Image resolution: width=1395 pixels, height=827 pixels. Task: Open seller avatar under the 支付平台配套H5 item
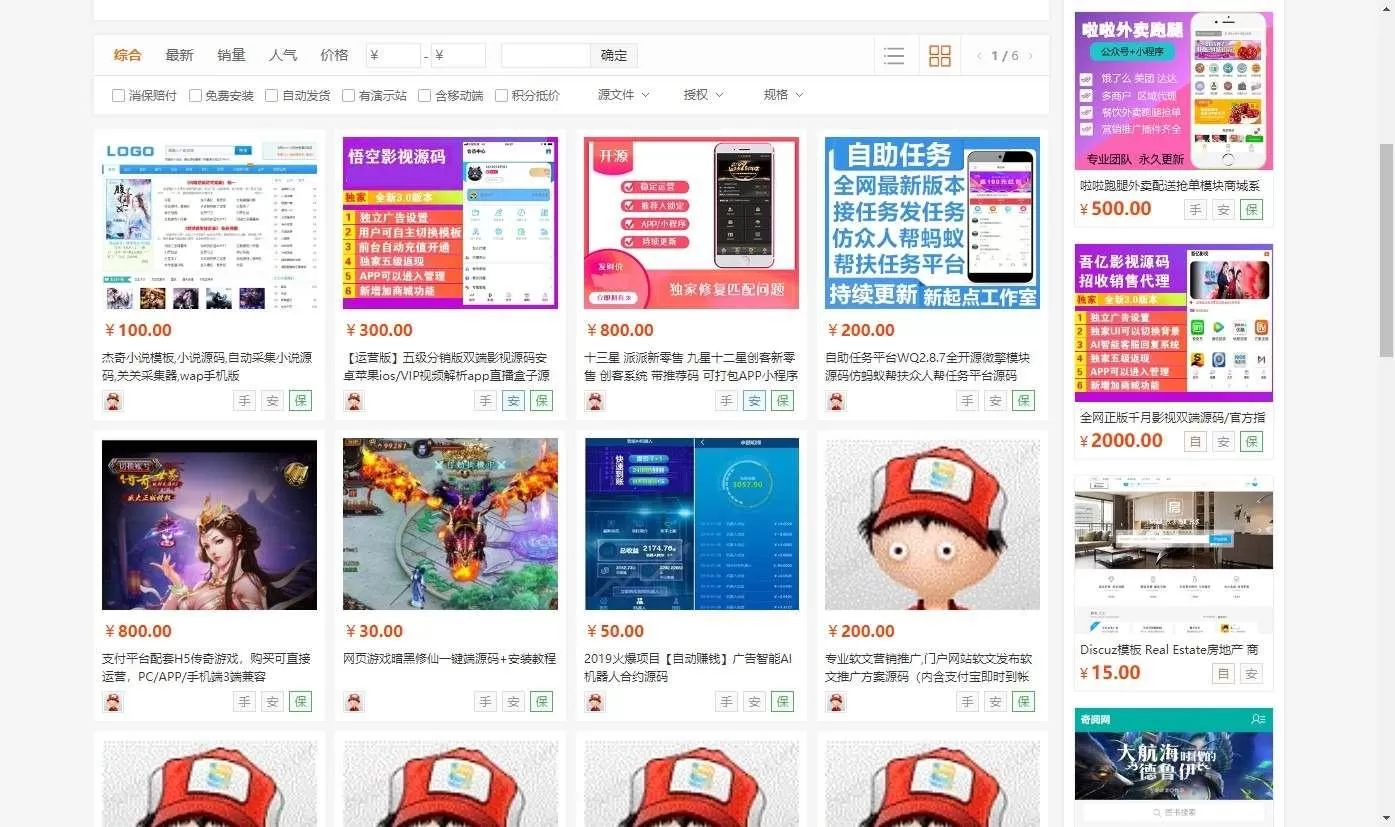pos(113,702)
